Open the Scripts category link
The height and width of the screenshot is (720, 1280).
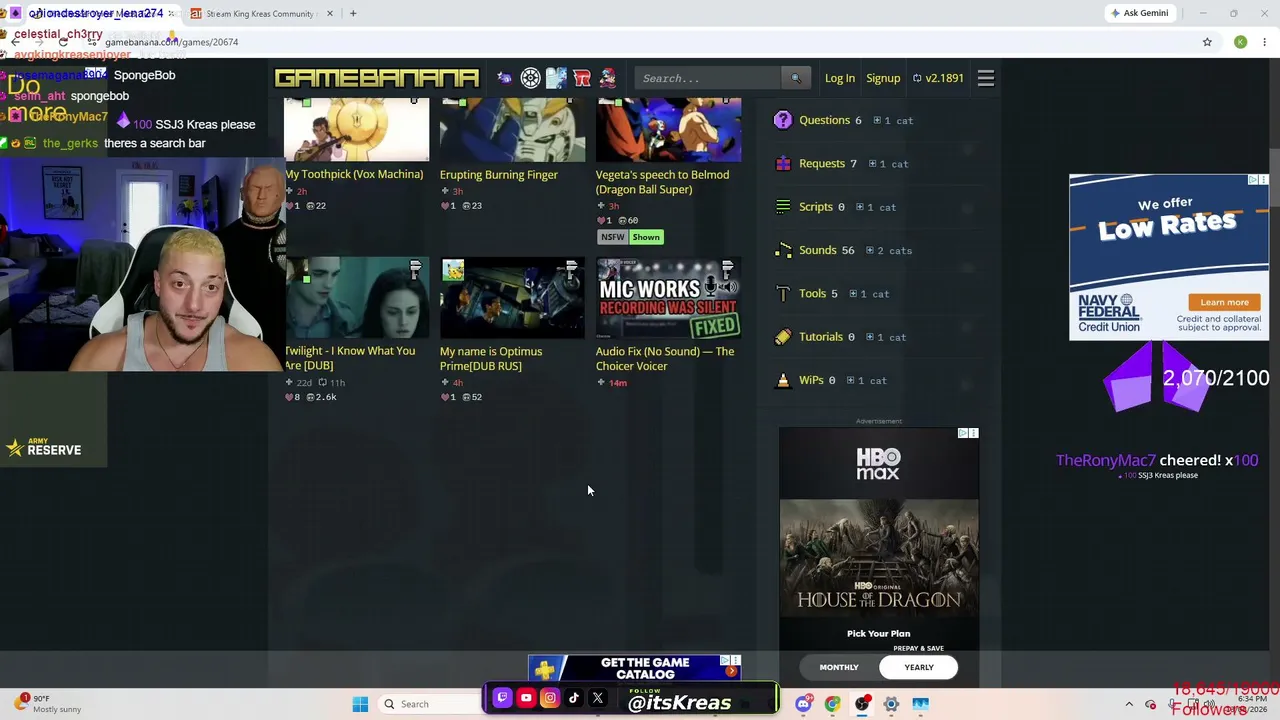[x=816, y=207]
